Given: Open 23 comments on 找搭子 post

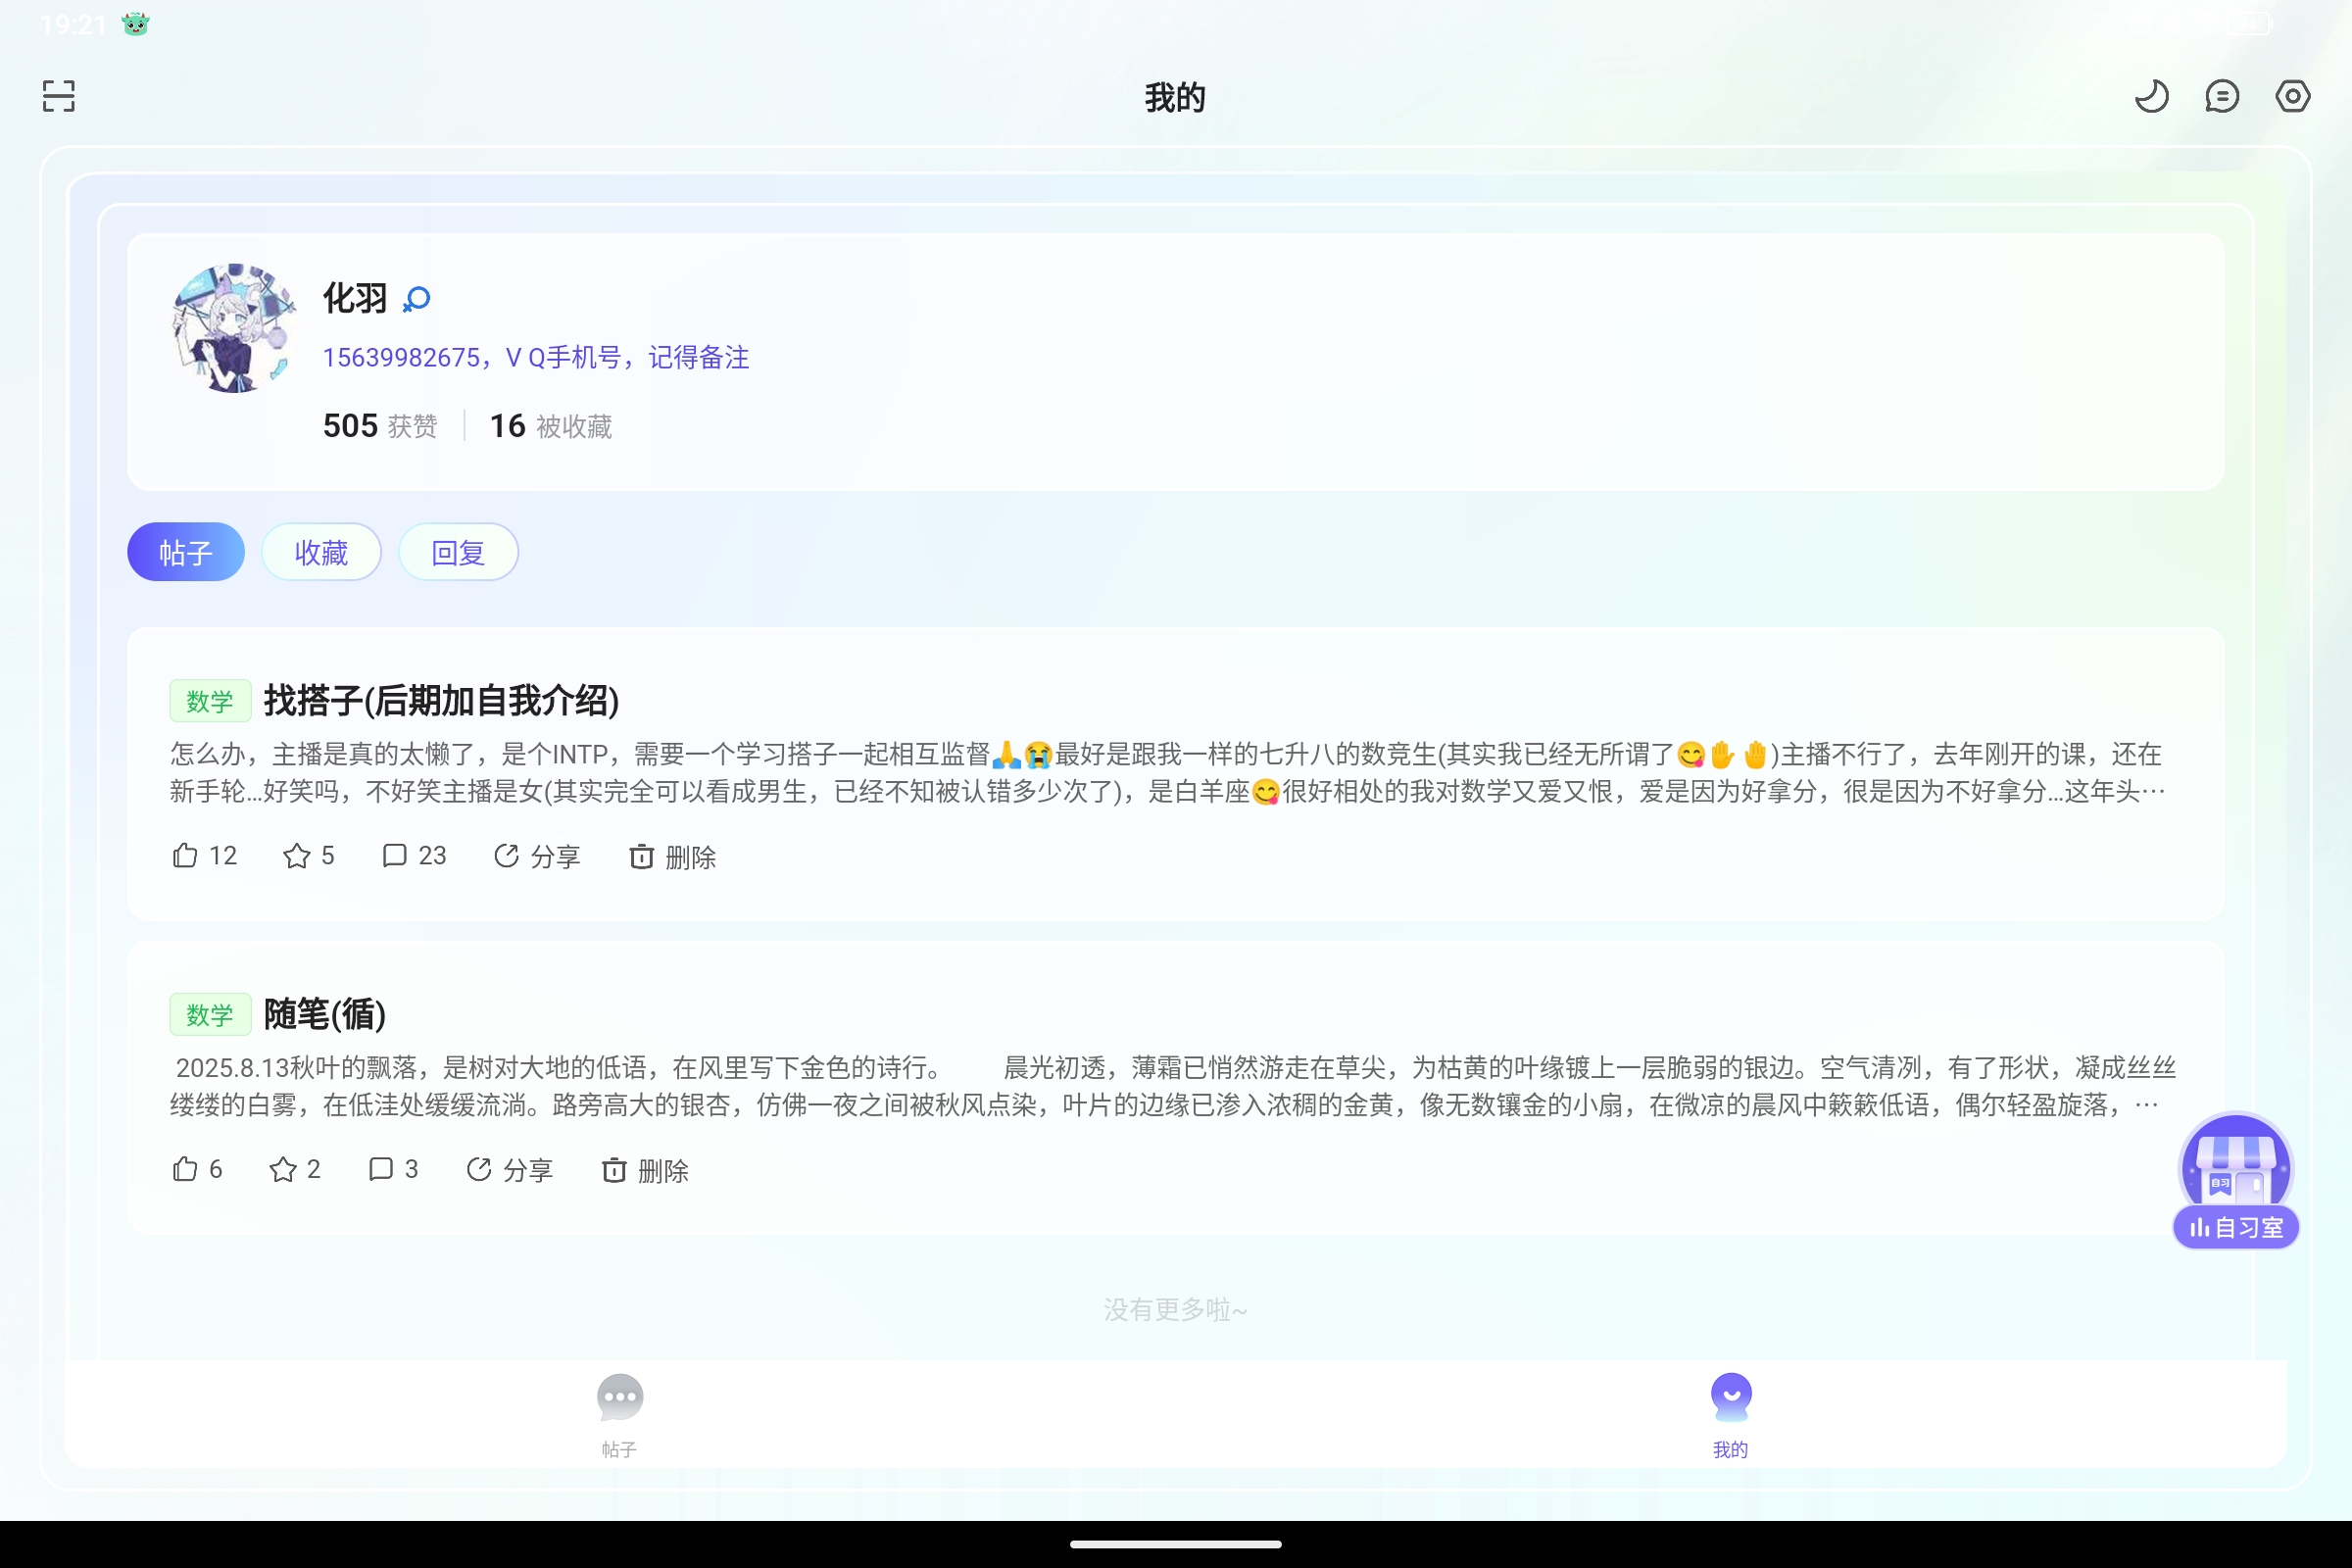Looking at the screenshot, I should pos(414,856).
